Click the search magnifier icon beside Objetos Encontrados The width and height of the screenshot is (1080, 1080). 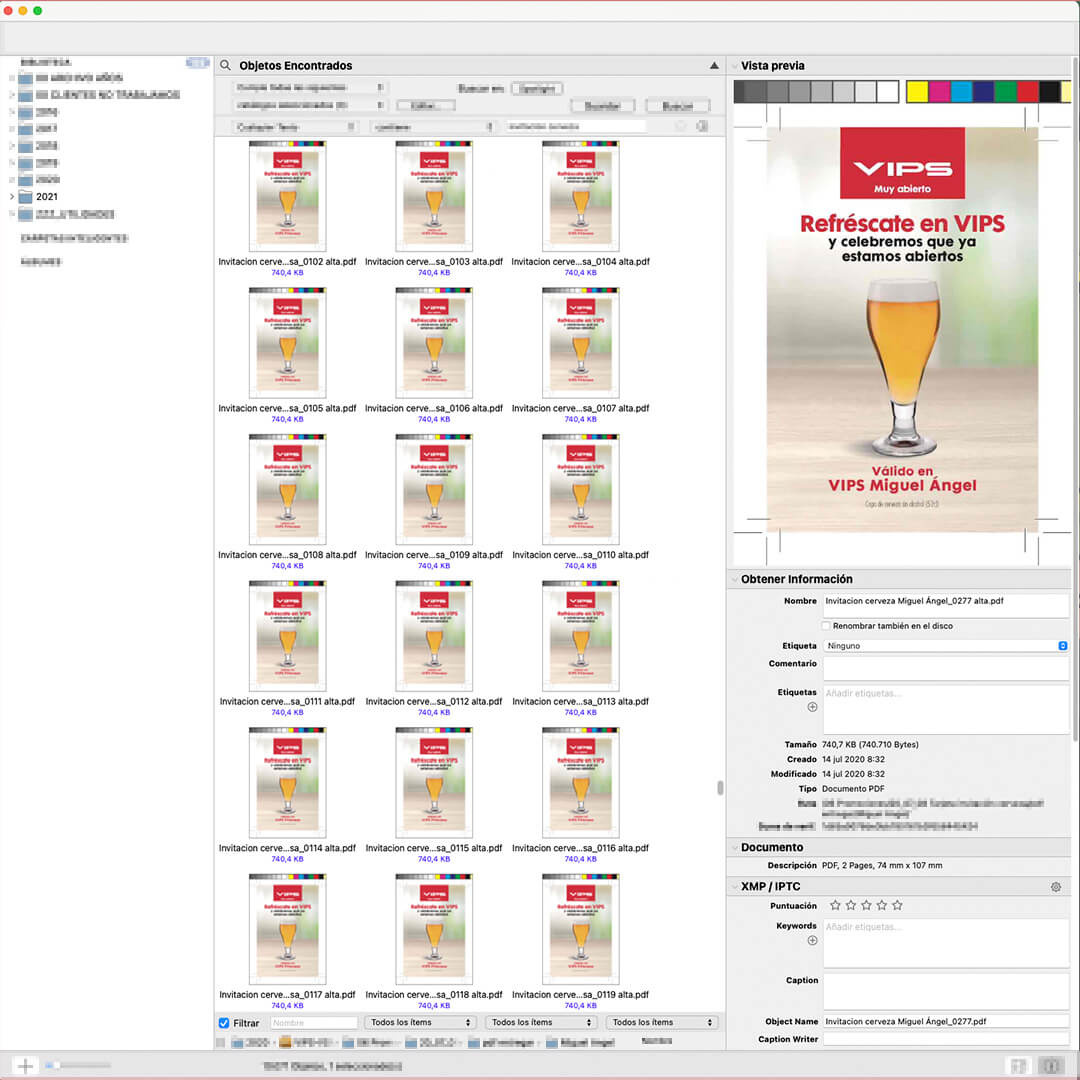pos(225,65)
